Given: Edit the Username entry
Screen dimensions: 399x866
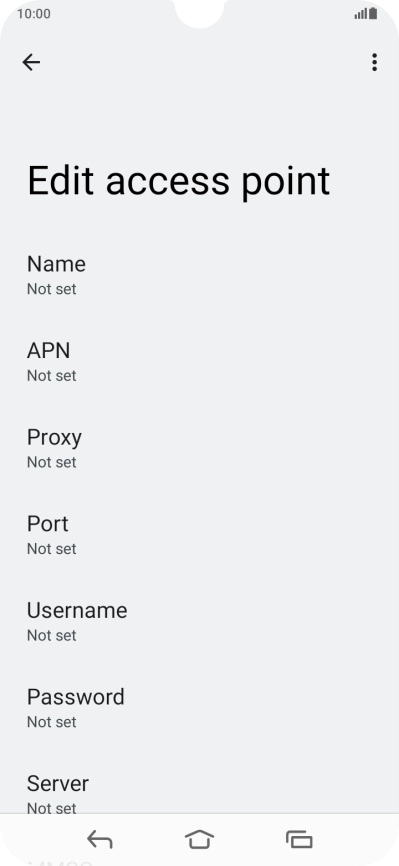Looking at the screenshot, I should click(200, 622).
